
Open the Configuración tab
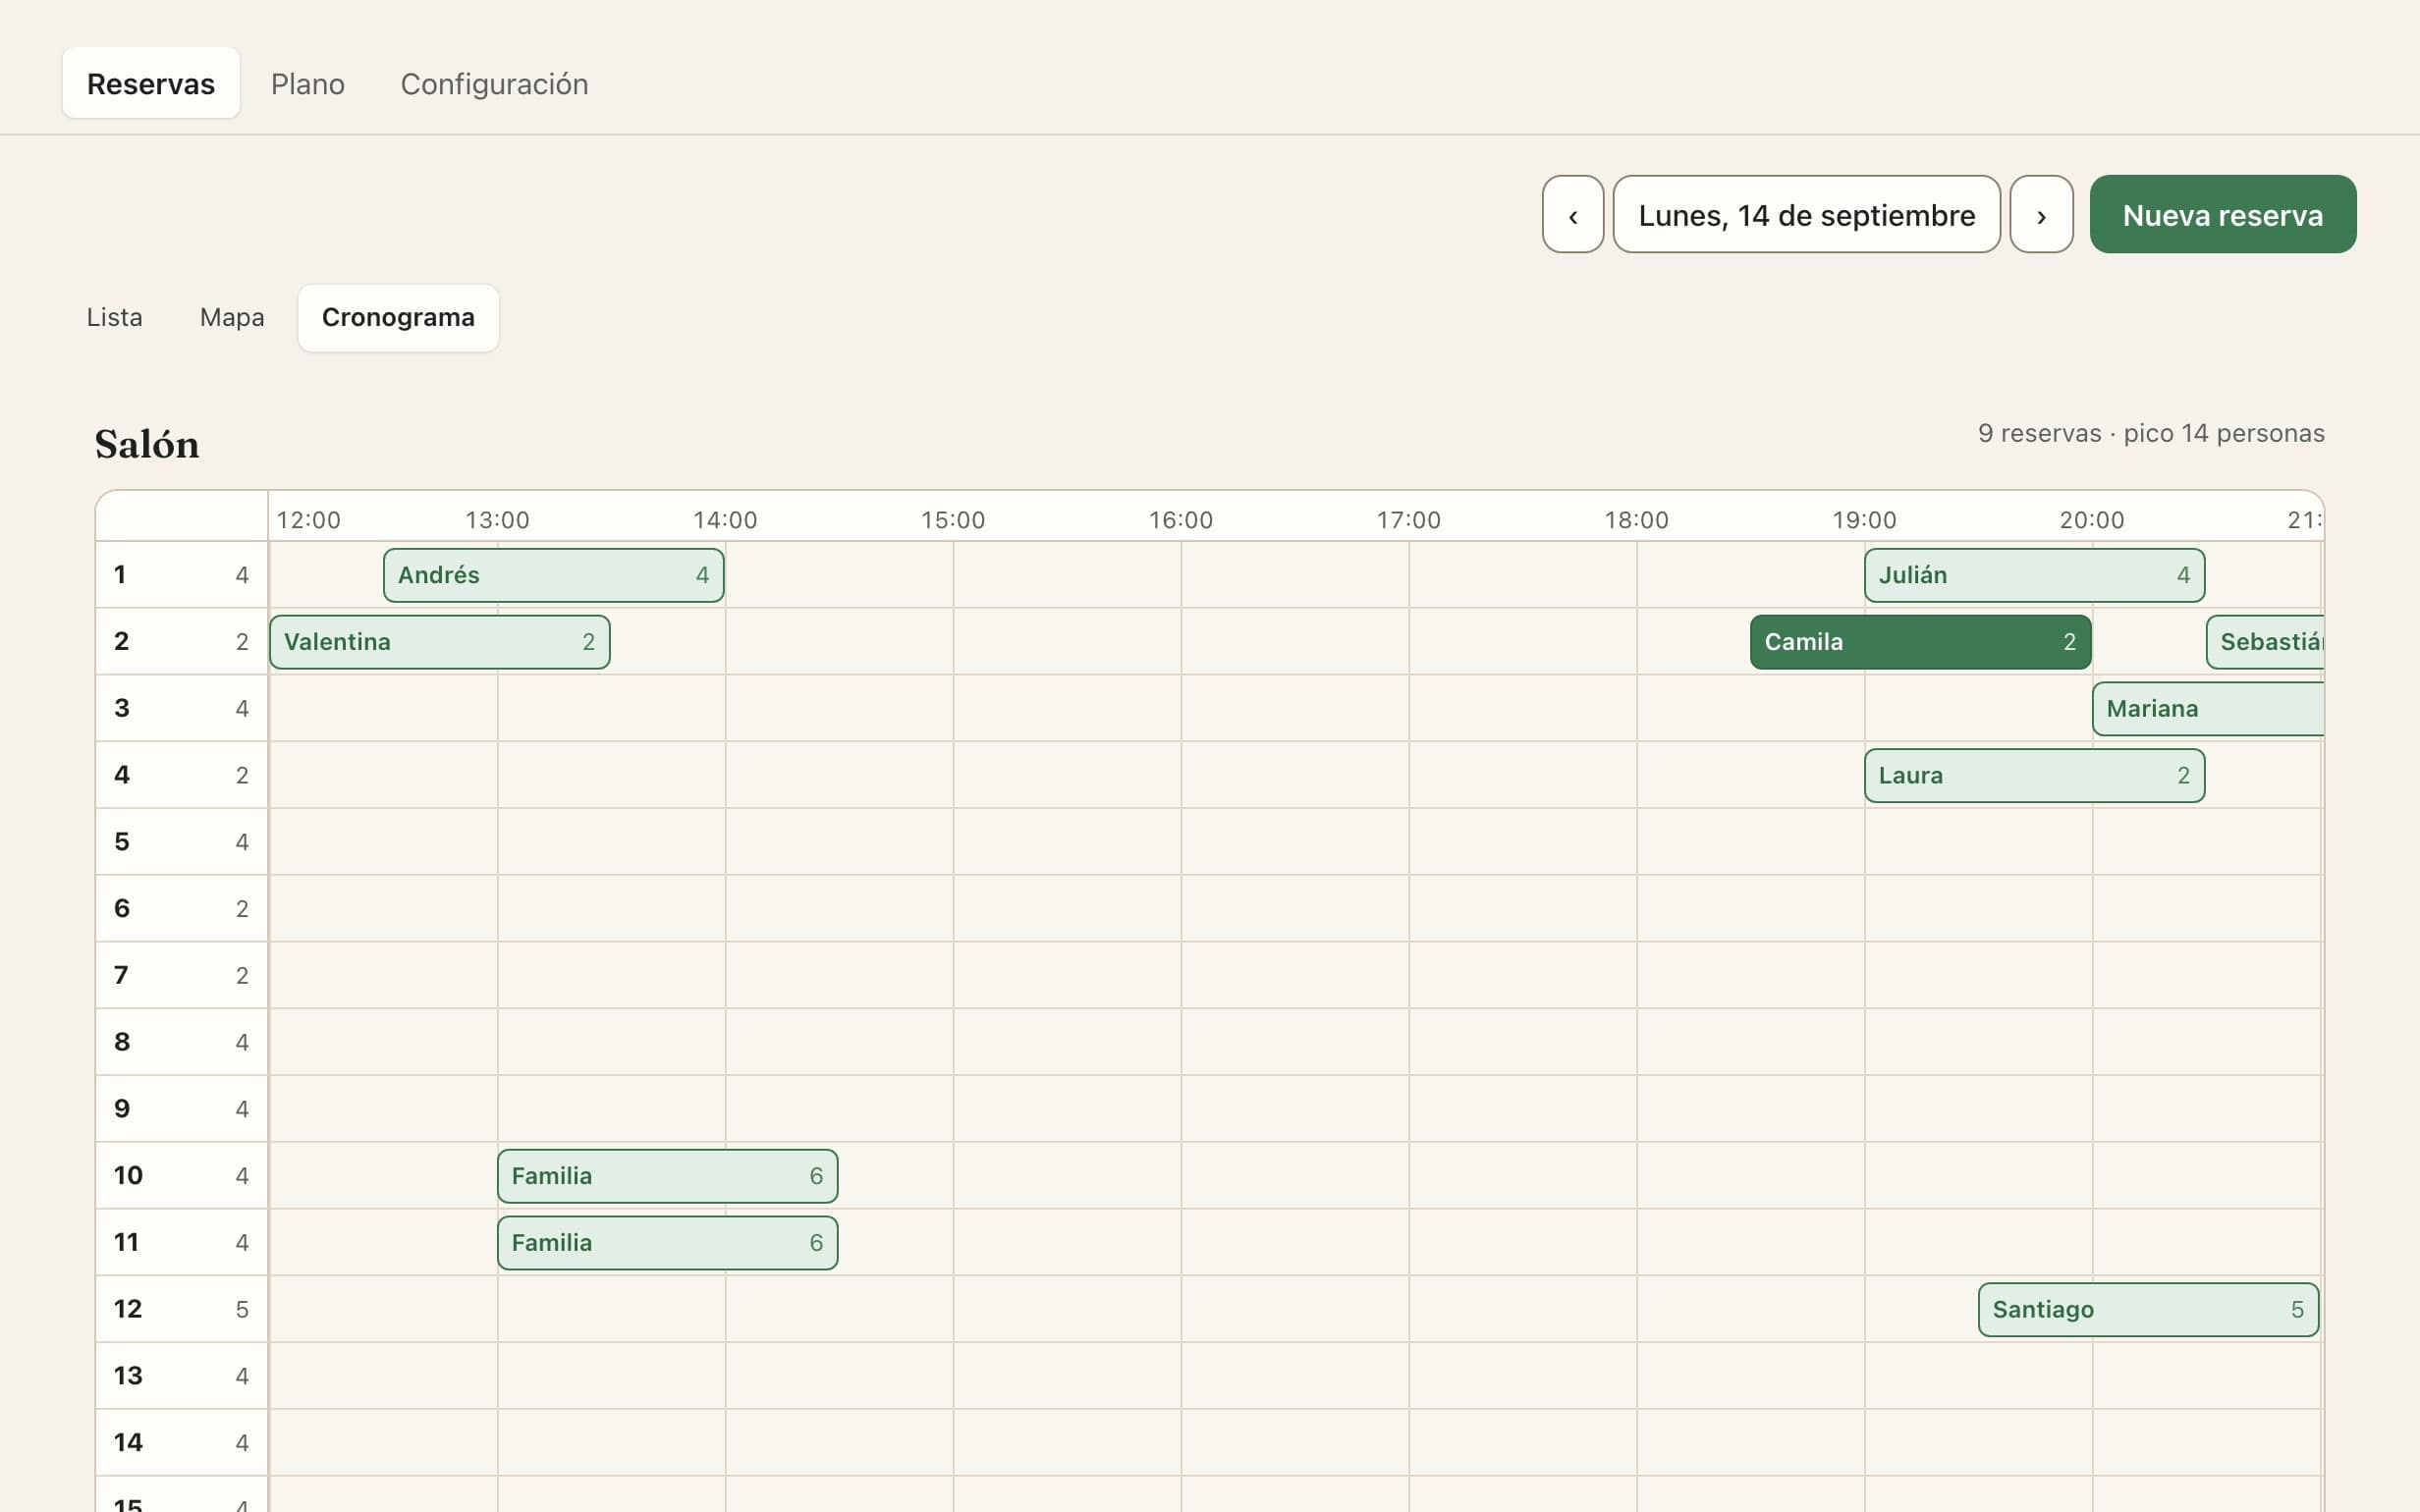(x=494, y=83)
